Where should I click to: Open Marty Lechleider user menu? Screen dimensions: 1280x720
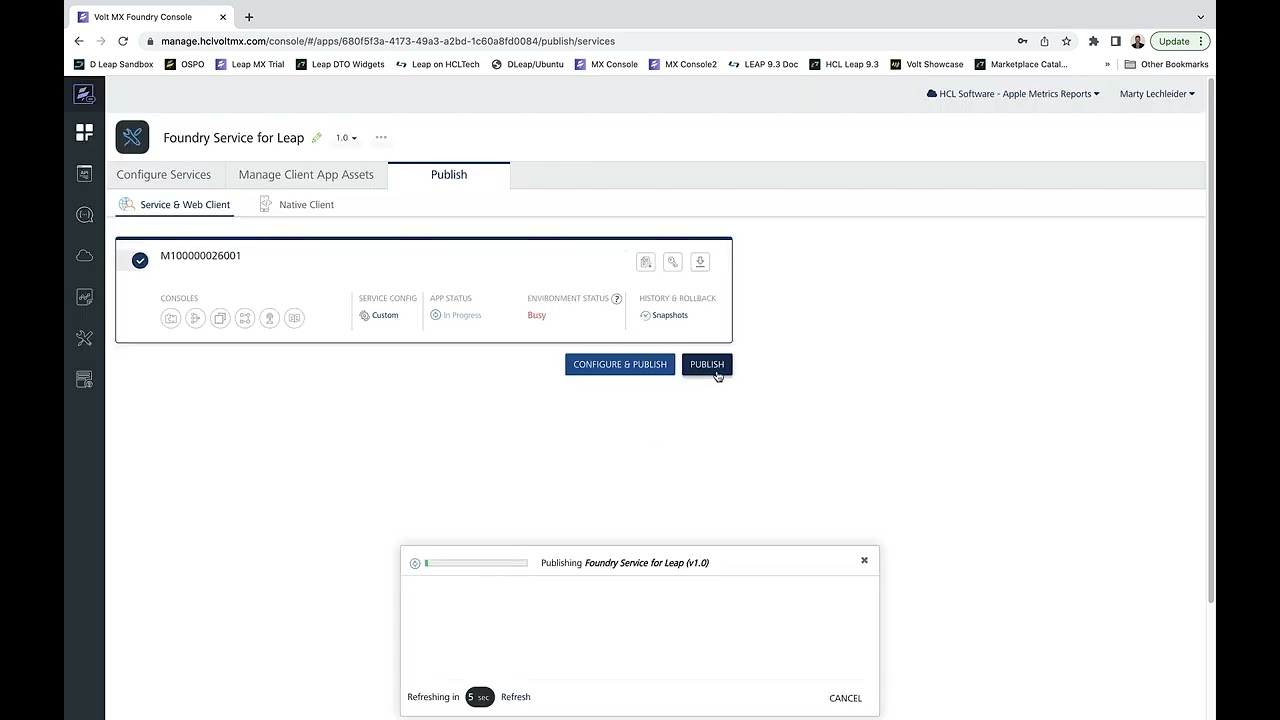[1157, 94]
